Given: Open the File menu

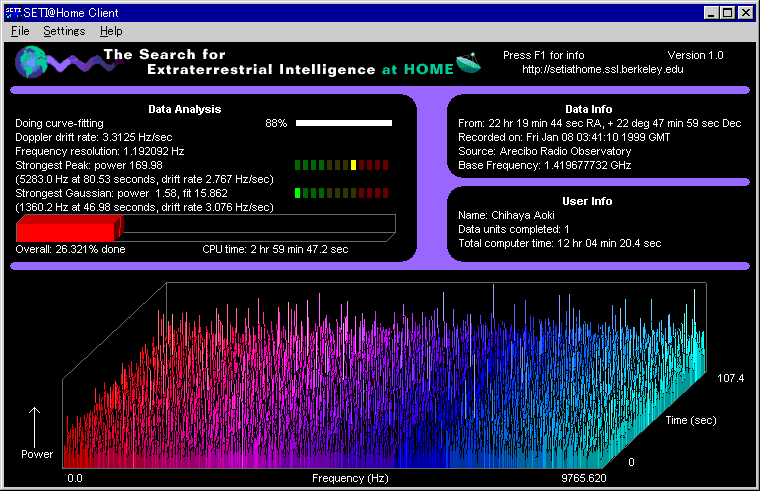Looking at the screenshot, I should coord(20,31).
